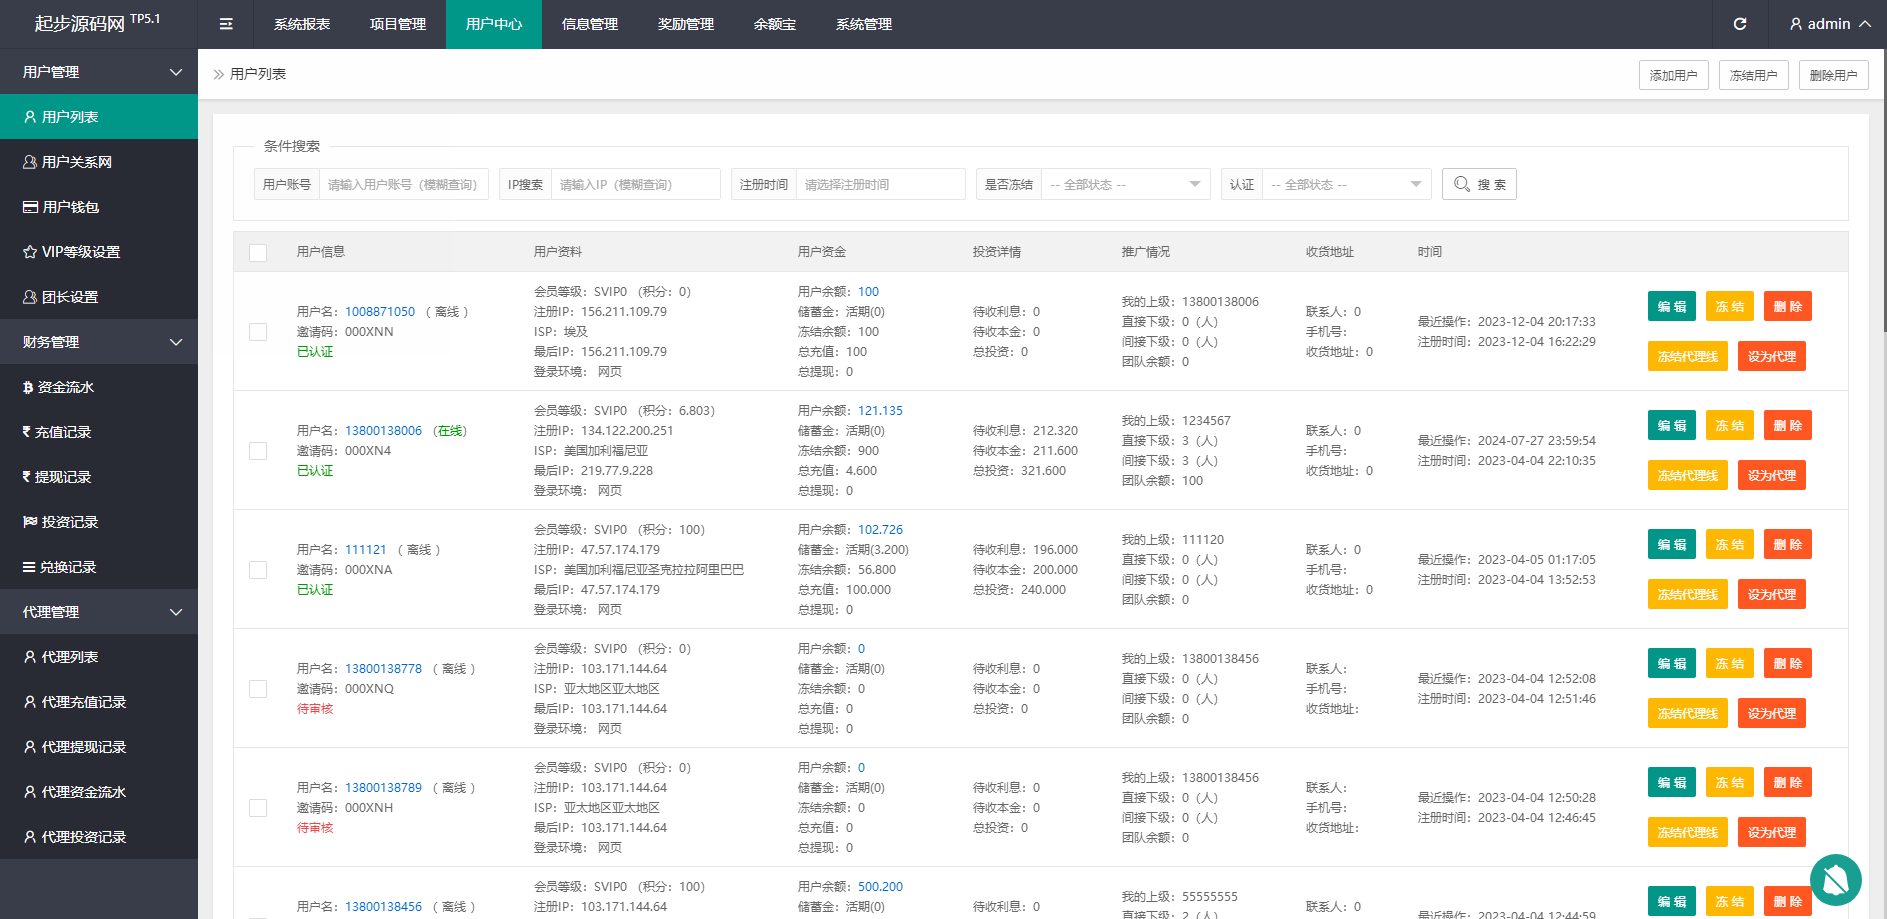Click username link 13800138006

click(x=383, y=431)
